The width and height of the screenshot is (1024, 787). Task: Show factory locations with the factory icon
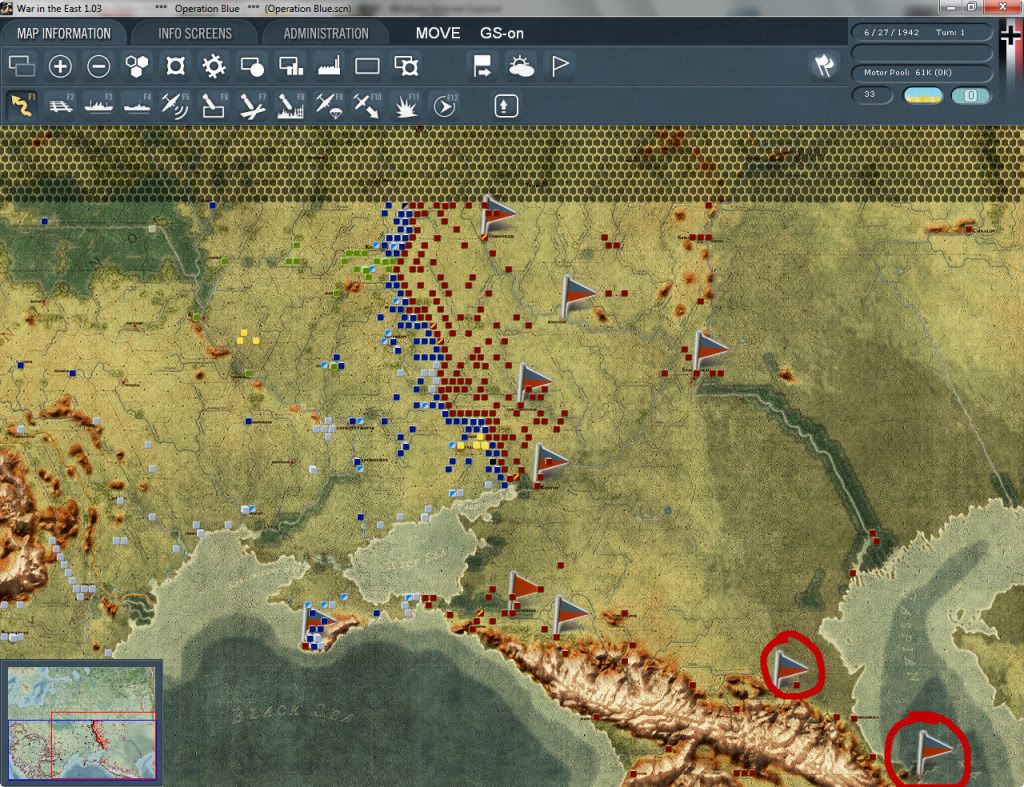329,66
